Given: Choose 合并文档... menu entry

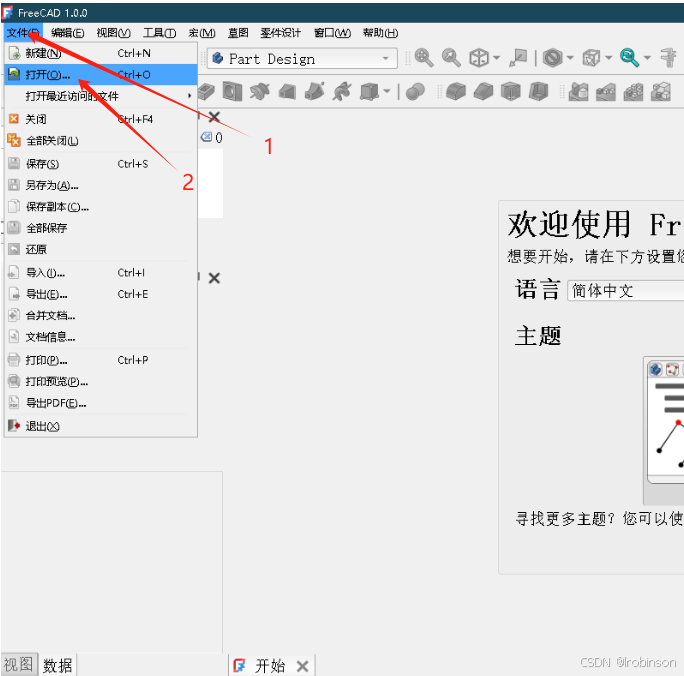Looking at the screenshot, I should click(100, 315).
